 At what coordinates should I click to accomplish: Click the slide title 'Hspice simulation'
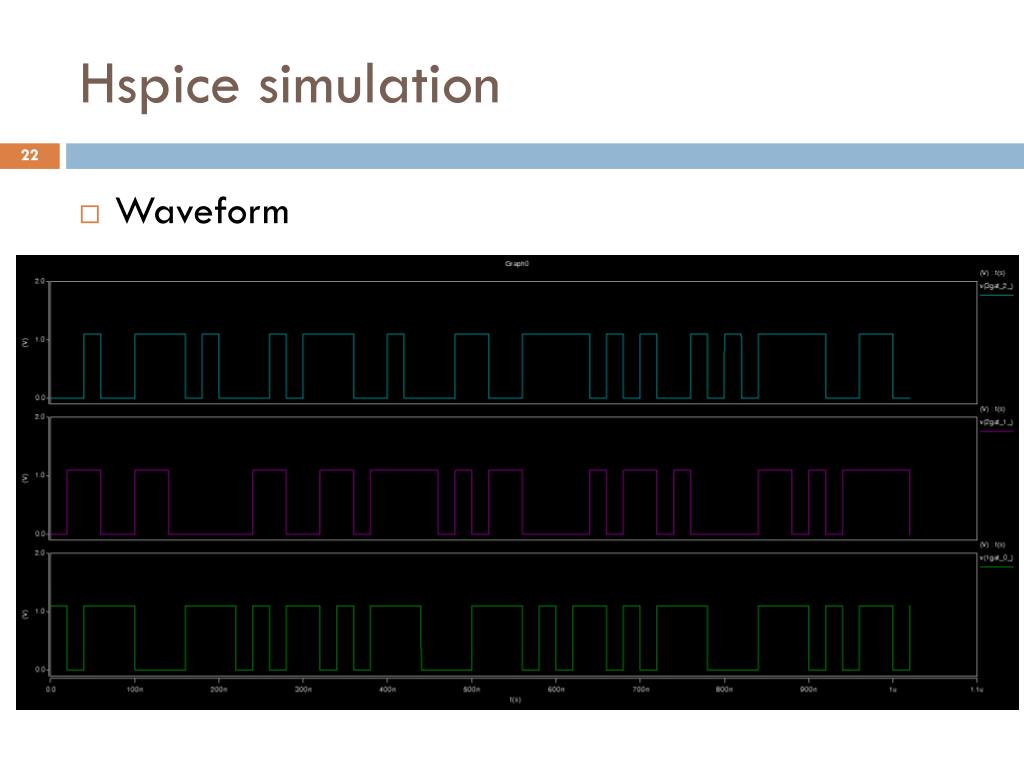click(289, 86)
